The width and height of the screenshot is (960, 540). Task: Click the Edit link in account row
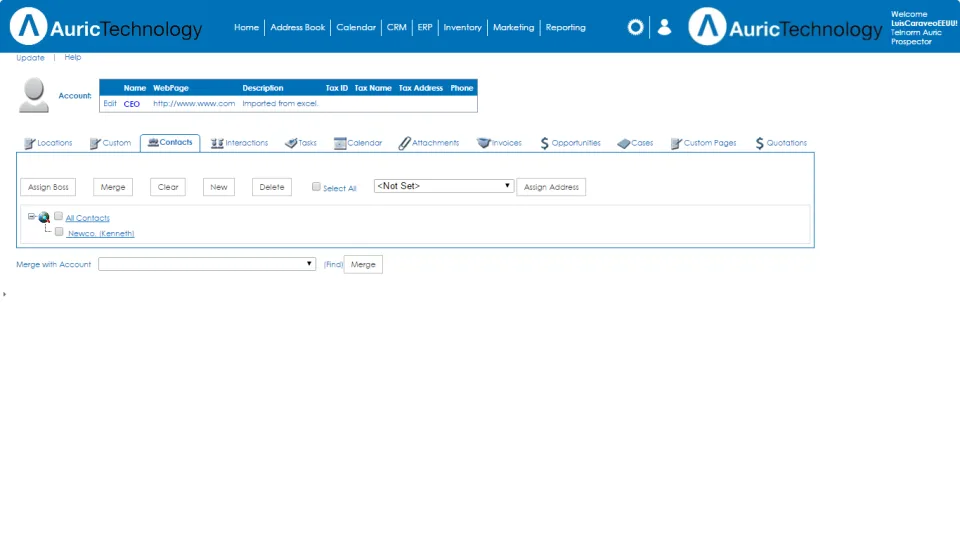pos(110,103)
